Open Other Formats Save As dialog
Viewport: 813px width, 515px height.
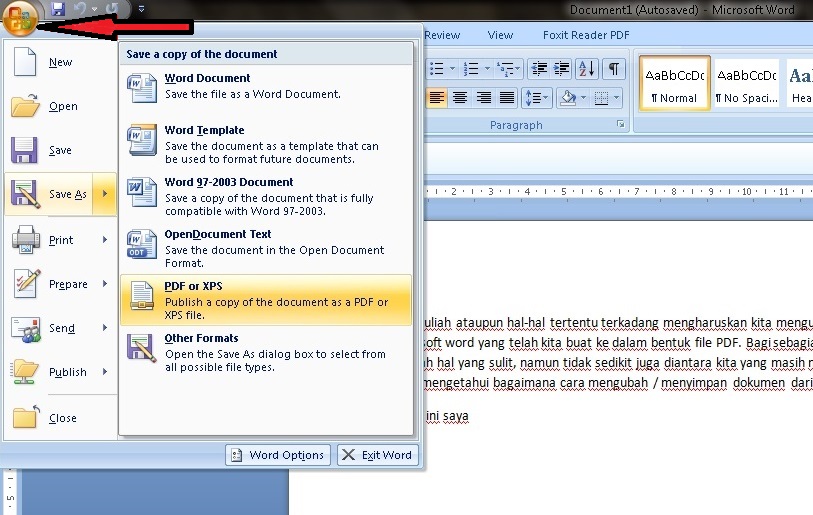266,353
